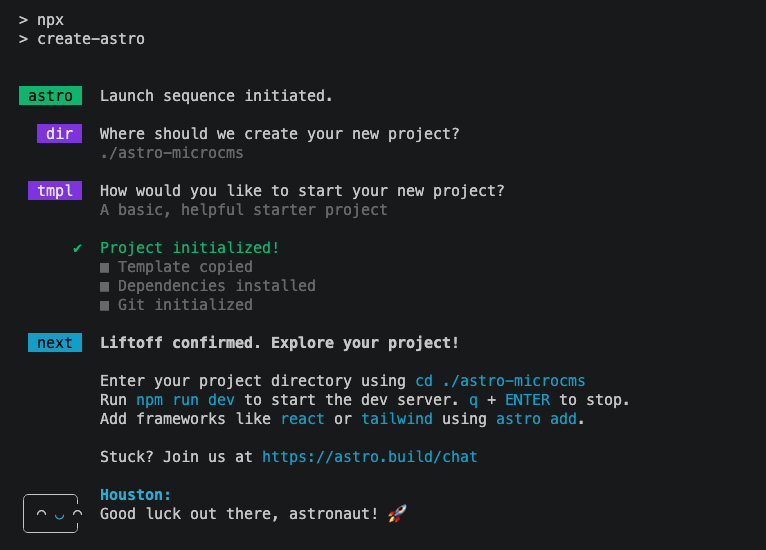Click the blue ENTER key text
Image resolution: width=766 pixels, height=550 pixels.
tap(528, 400)
